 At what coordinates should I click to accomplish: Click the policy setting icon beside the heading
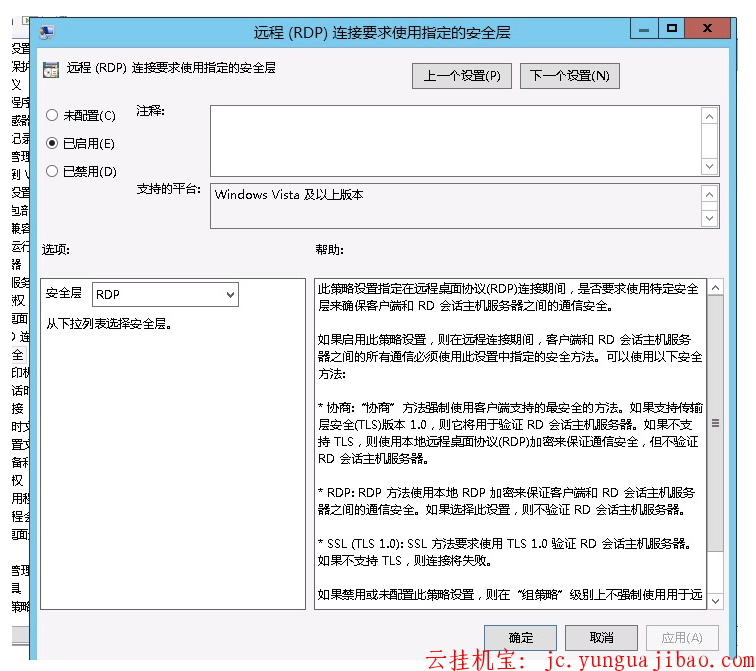(x=51, y=70)
